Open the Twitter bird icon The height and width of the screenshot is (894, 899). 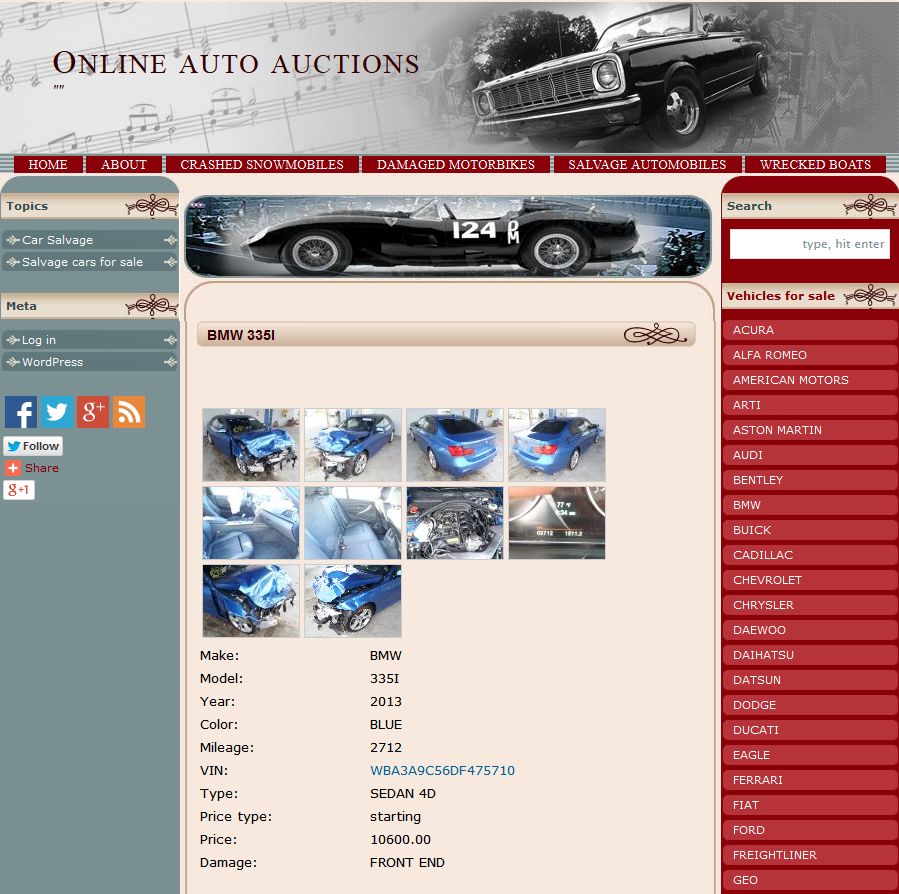(x=57, y=412)
